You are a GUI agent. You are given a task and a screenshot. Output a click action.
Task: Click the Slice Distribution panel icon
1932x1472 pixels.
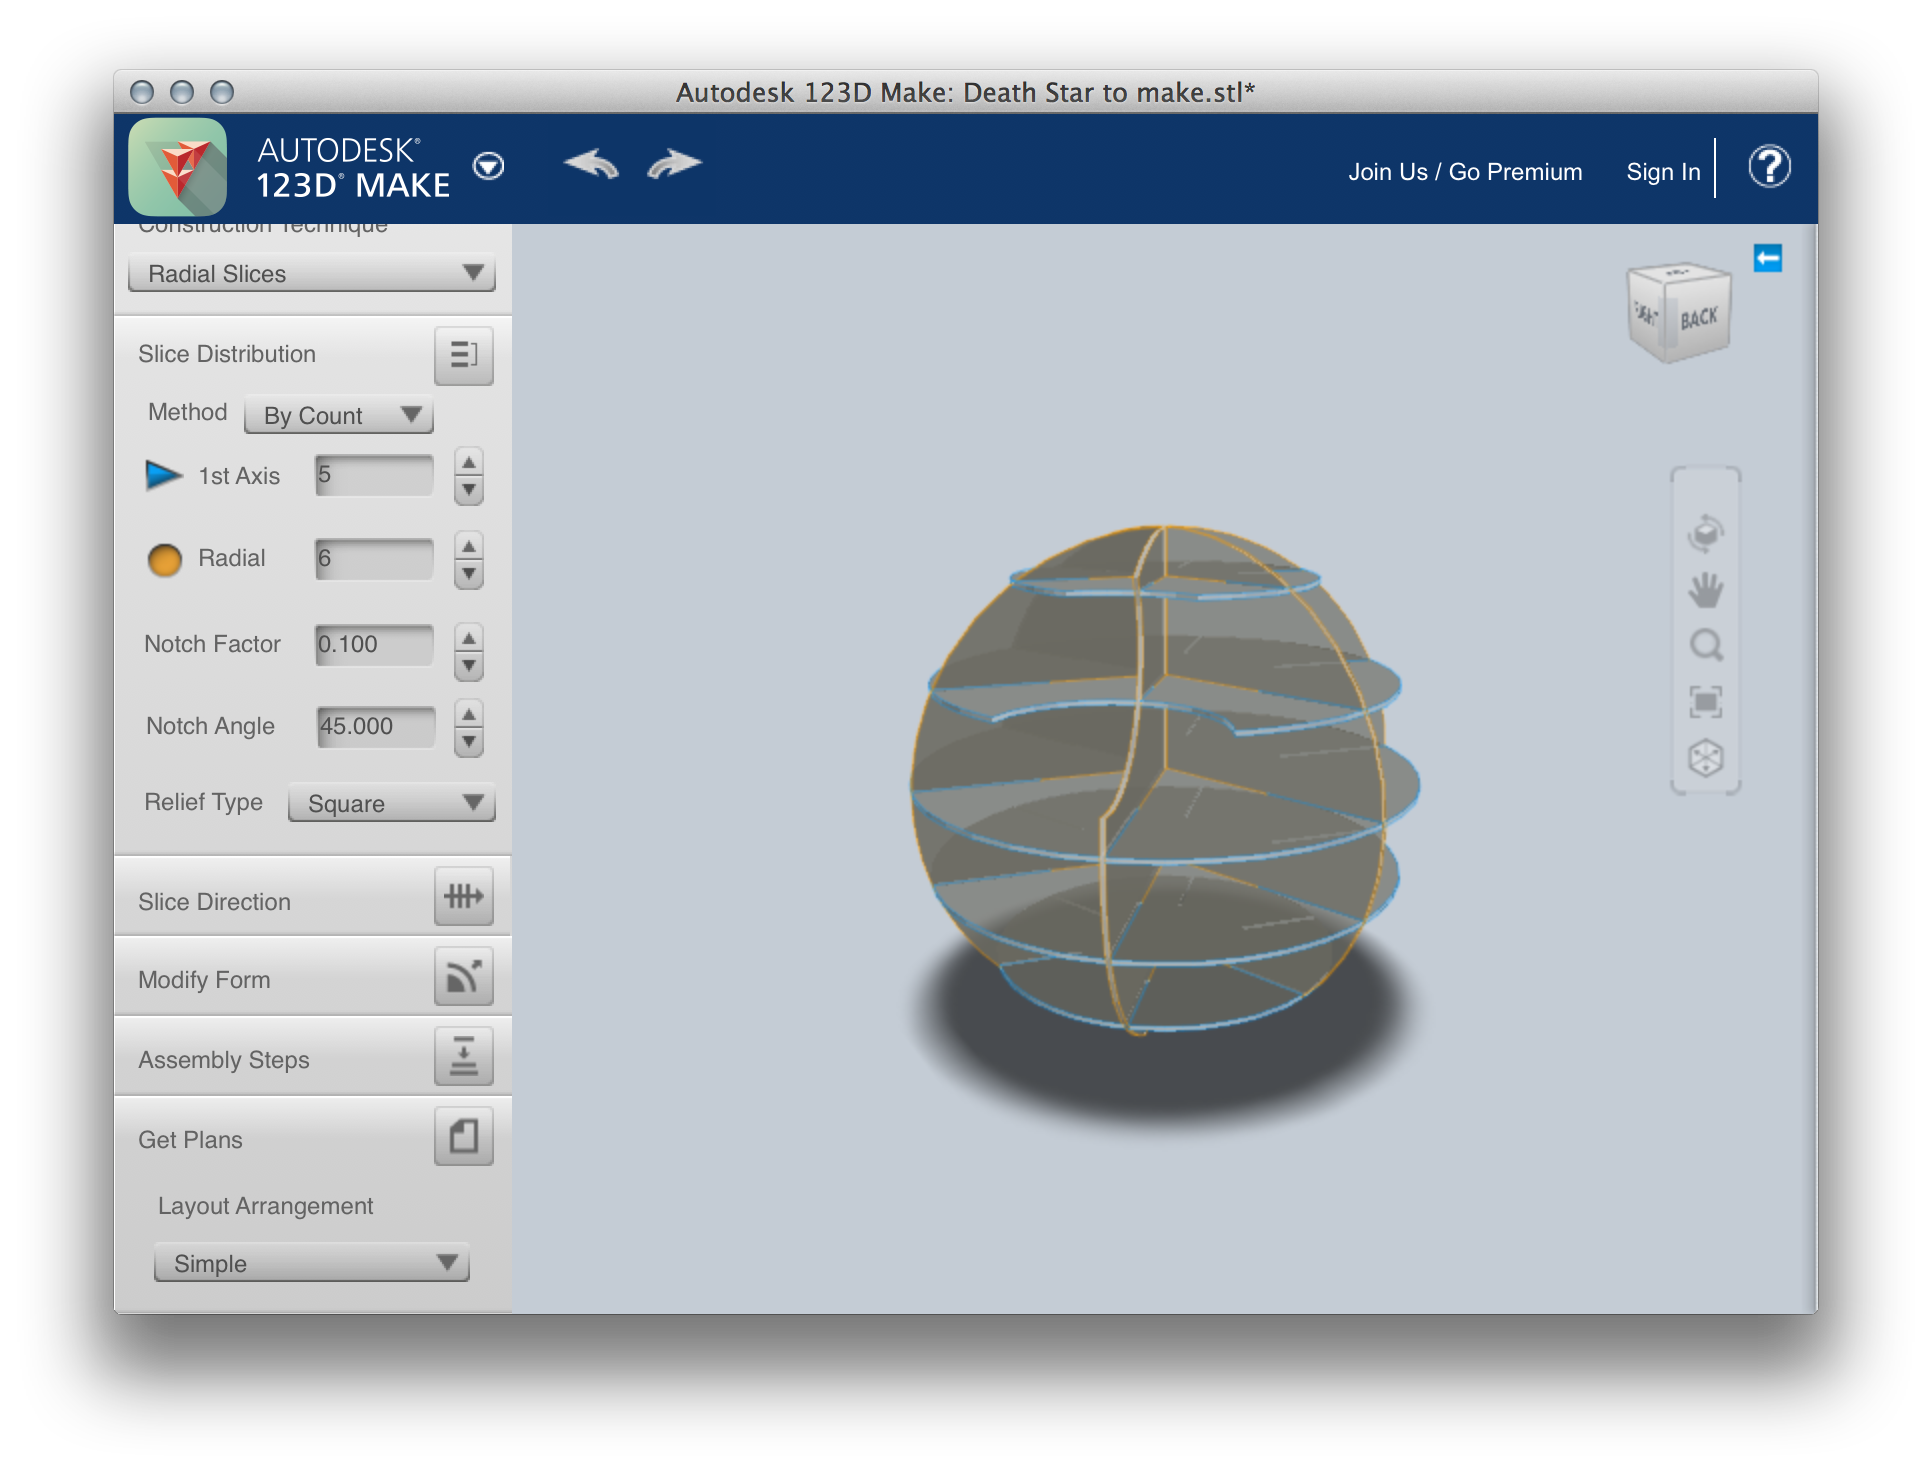[x=463, y=355]
